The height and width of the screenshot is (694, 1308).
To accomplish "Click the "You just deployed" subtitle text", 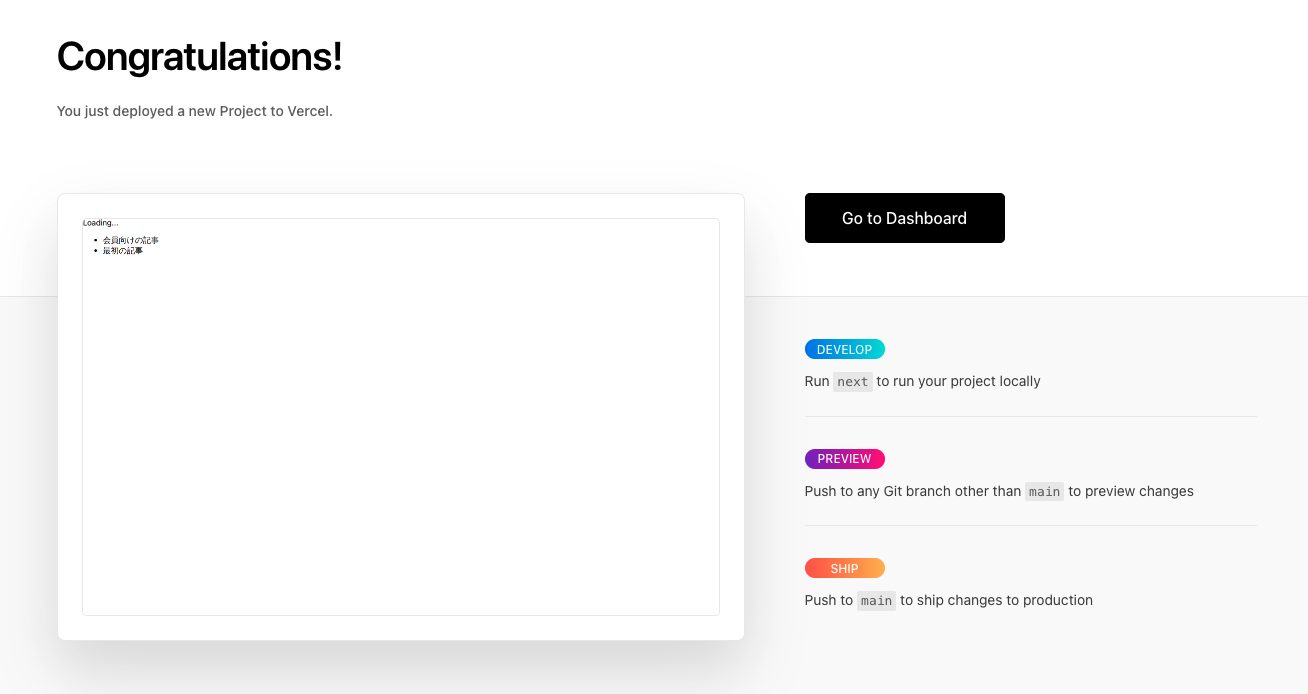I will pyautogui.click(x=194, y=111).
